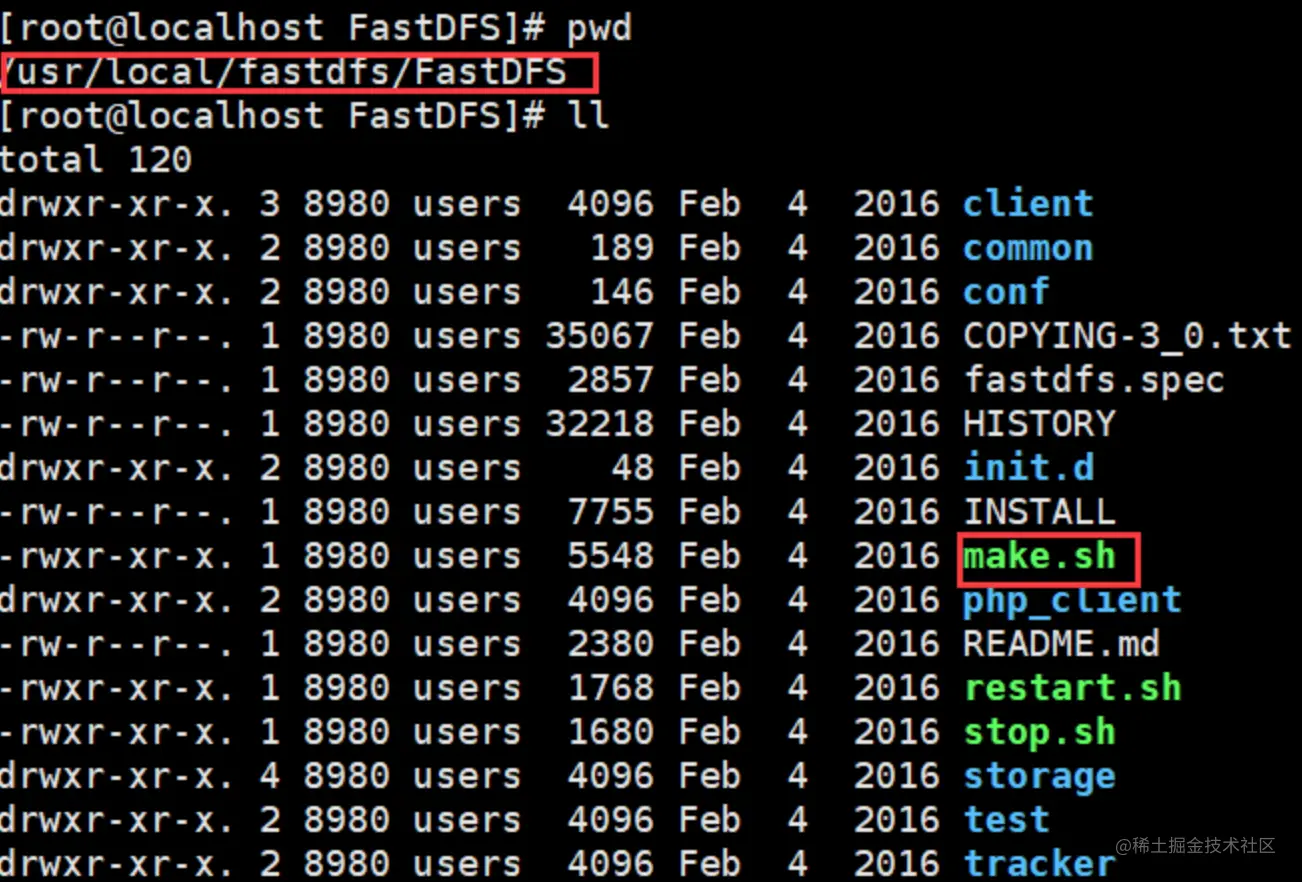Click the /usr/local/fastdfs/FastDFS path output
Screen dimensions: 1302x882
[x=284, y=72]
